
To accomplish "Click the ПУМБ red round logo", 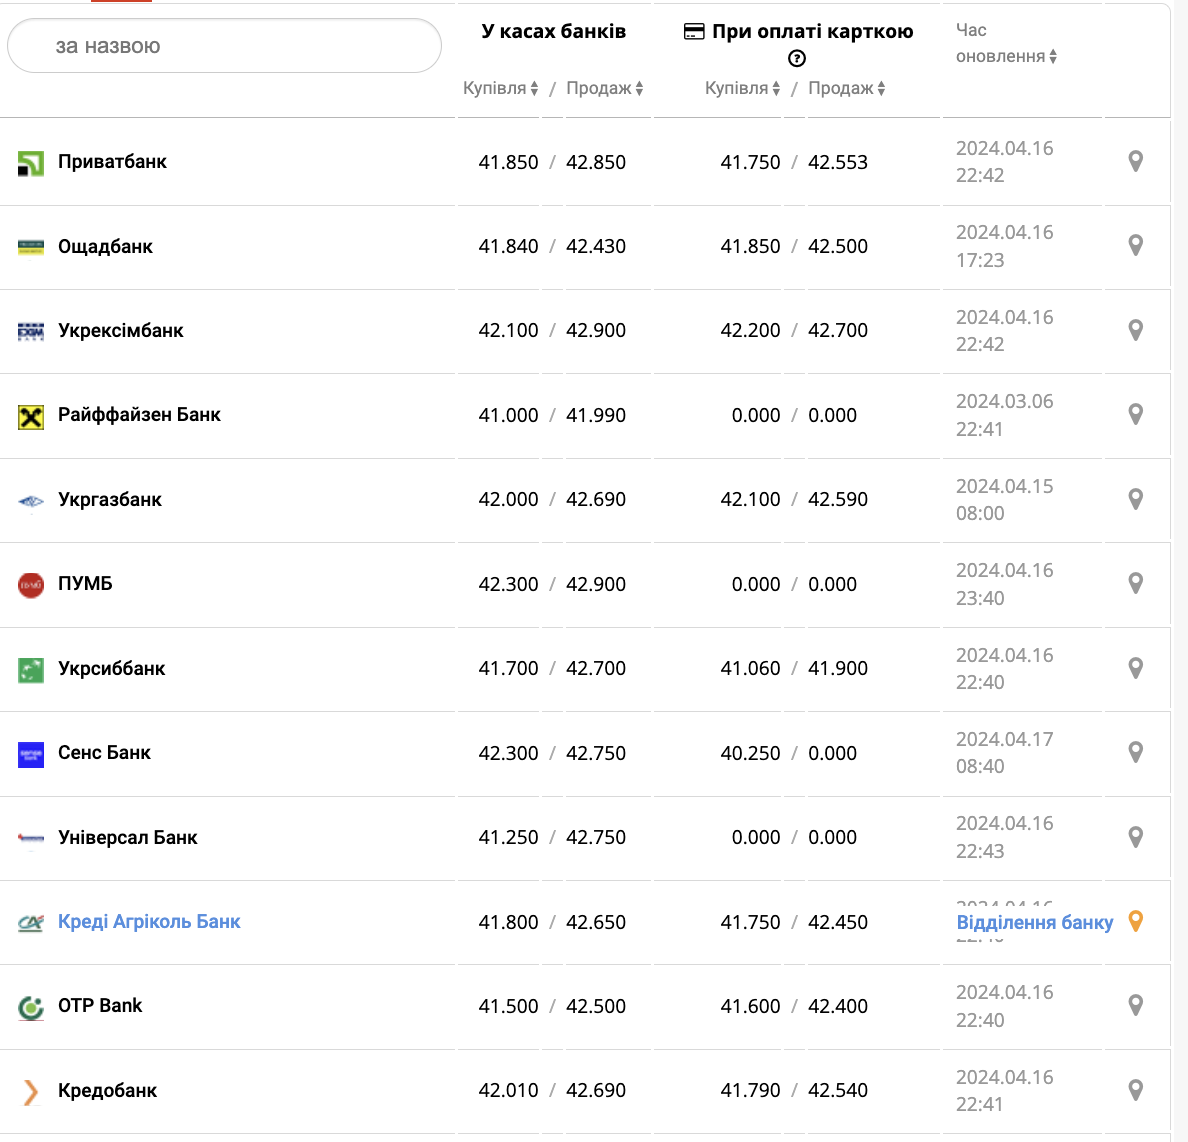I will [x=31, y=585].
